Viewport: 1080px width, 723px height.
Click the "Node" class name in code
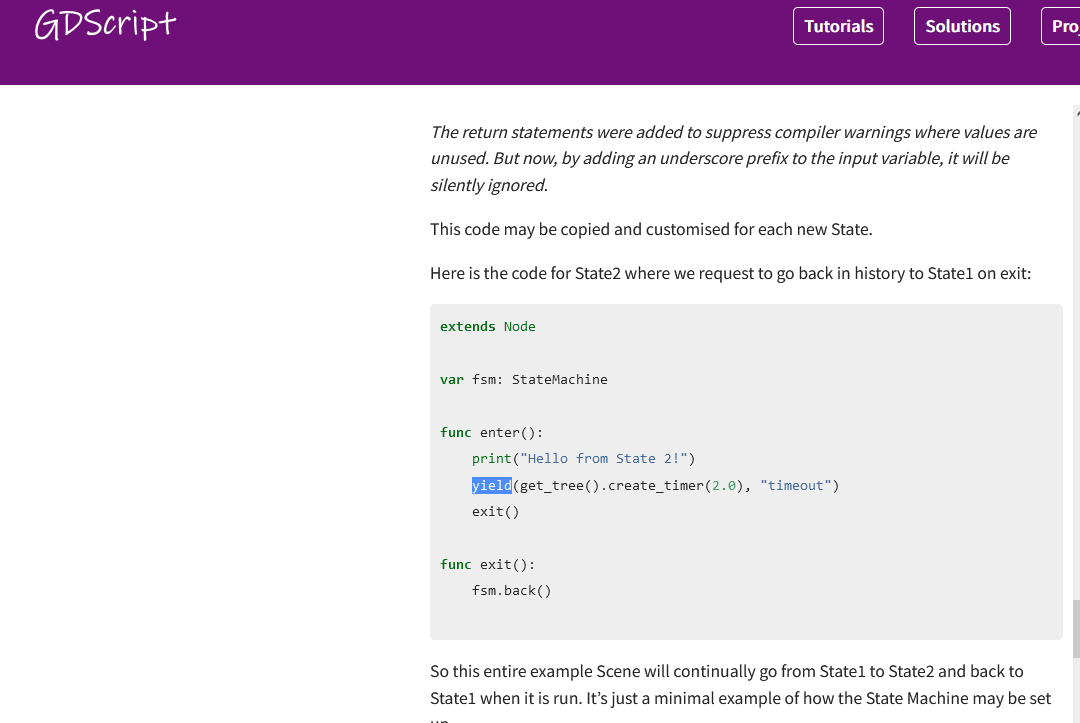(x=519, y=326)
